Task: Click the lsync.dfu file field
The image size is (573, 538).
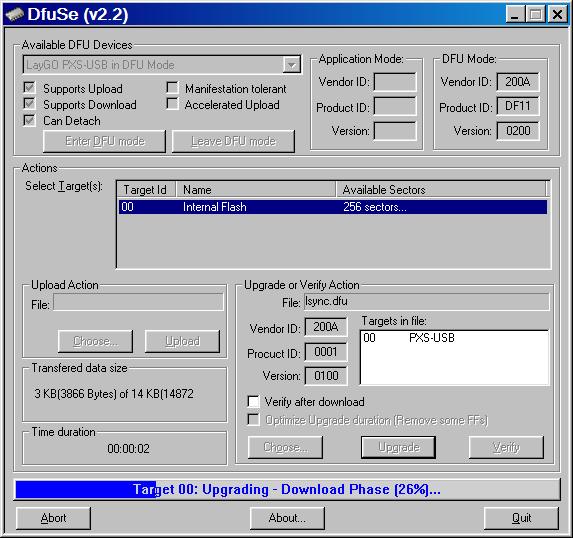Action: [426, 302]
